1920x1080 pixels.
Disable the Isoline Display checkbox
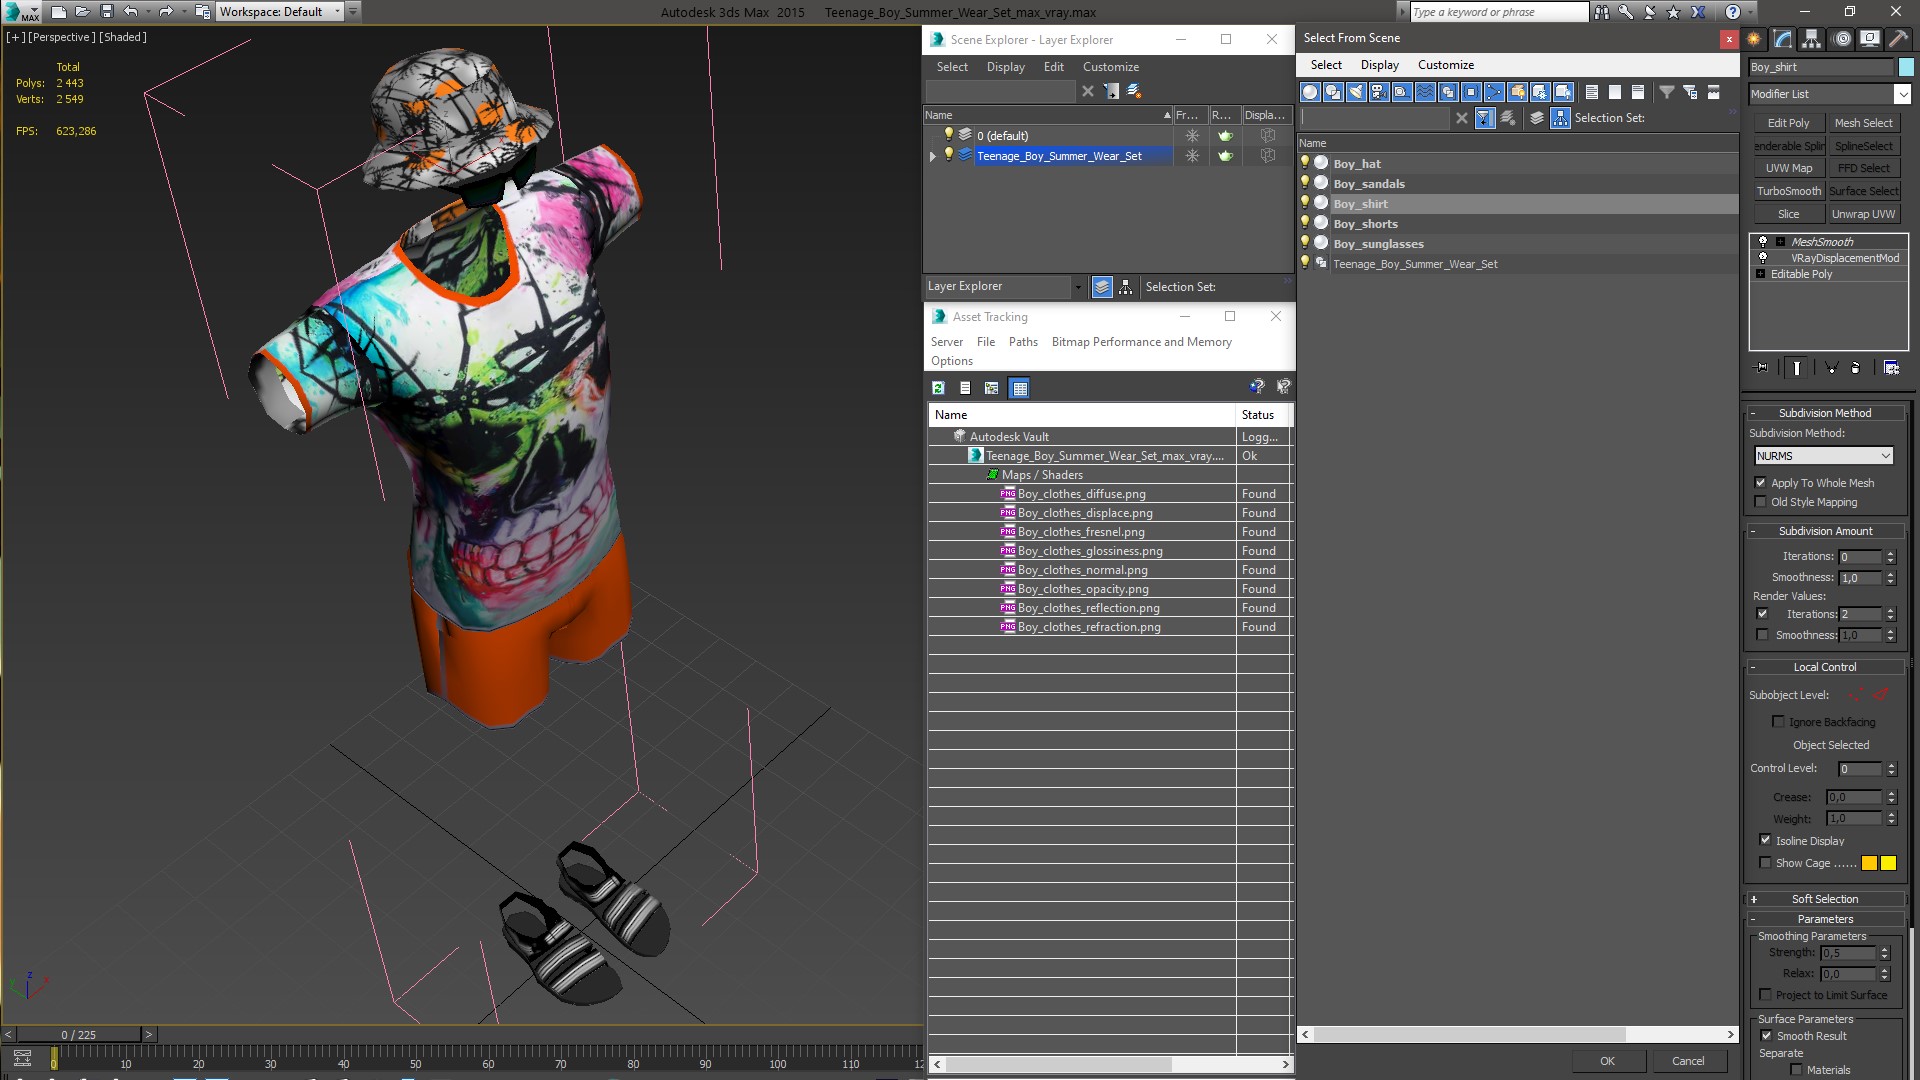point(1765,841)
